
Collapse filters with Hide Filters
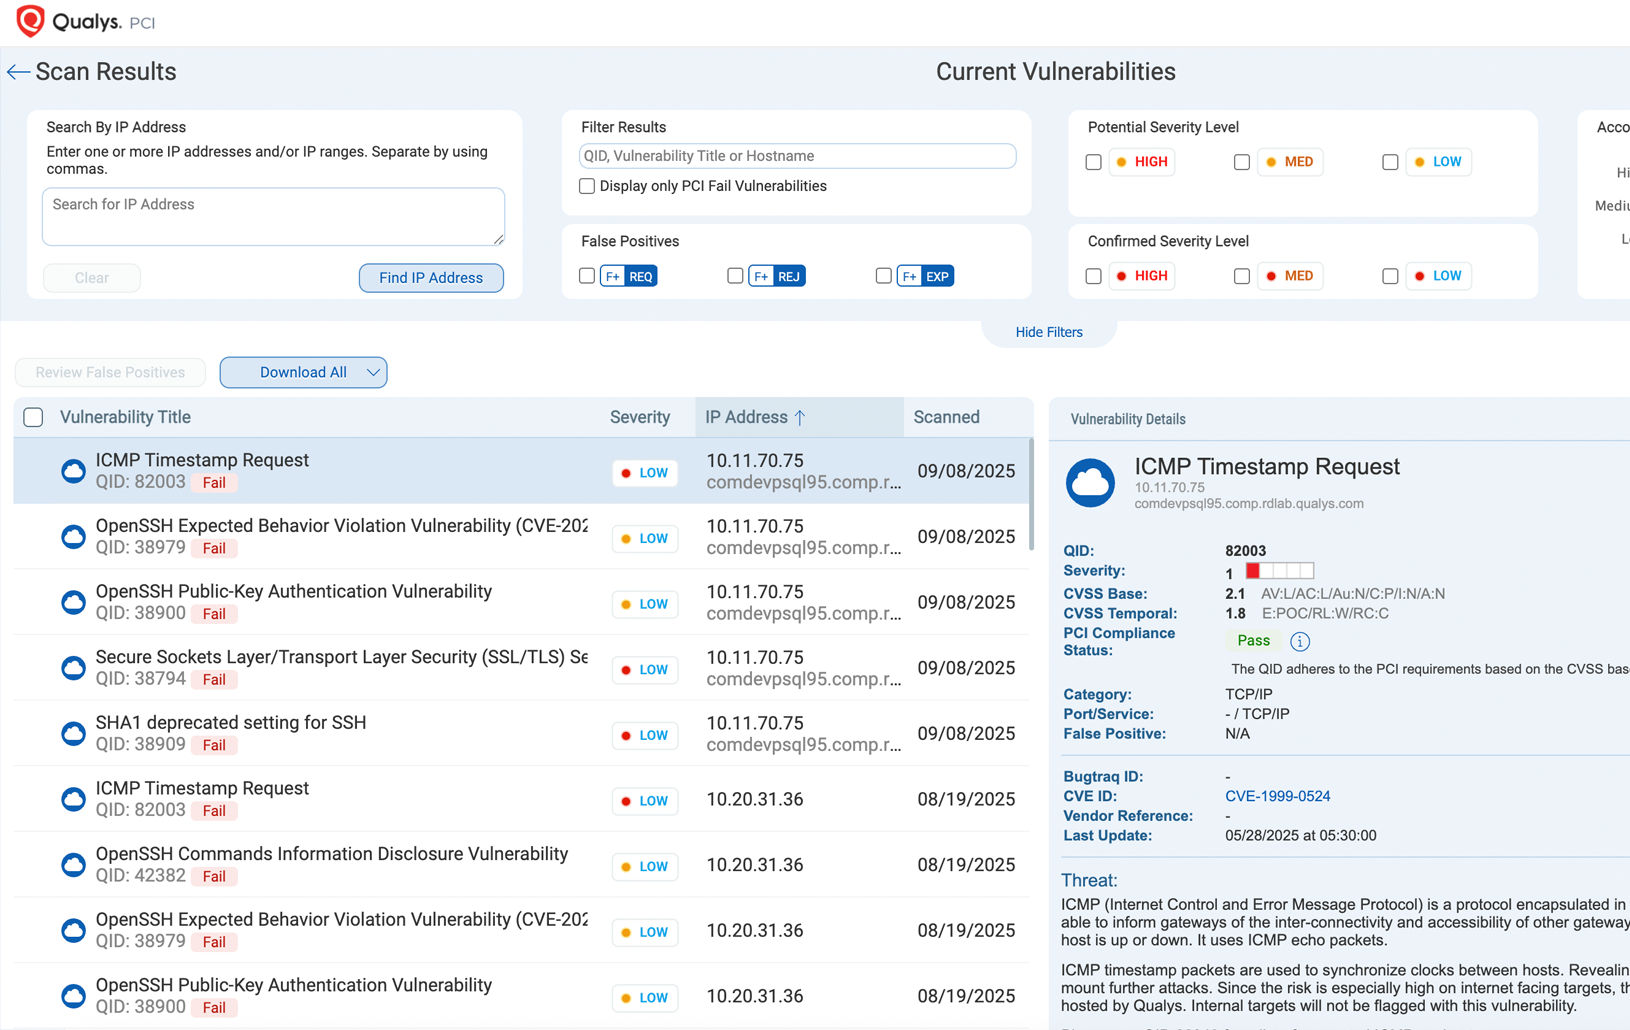1048,332
